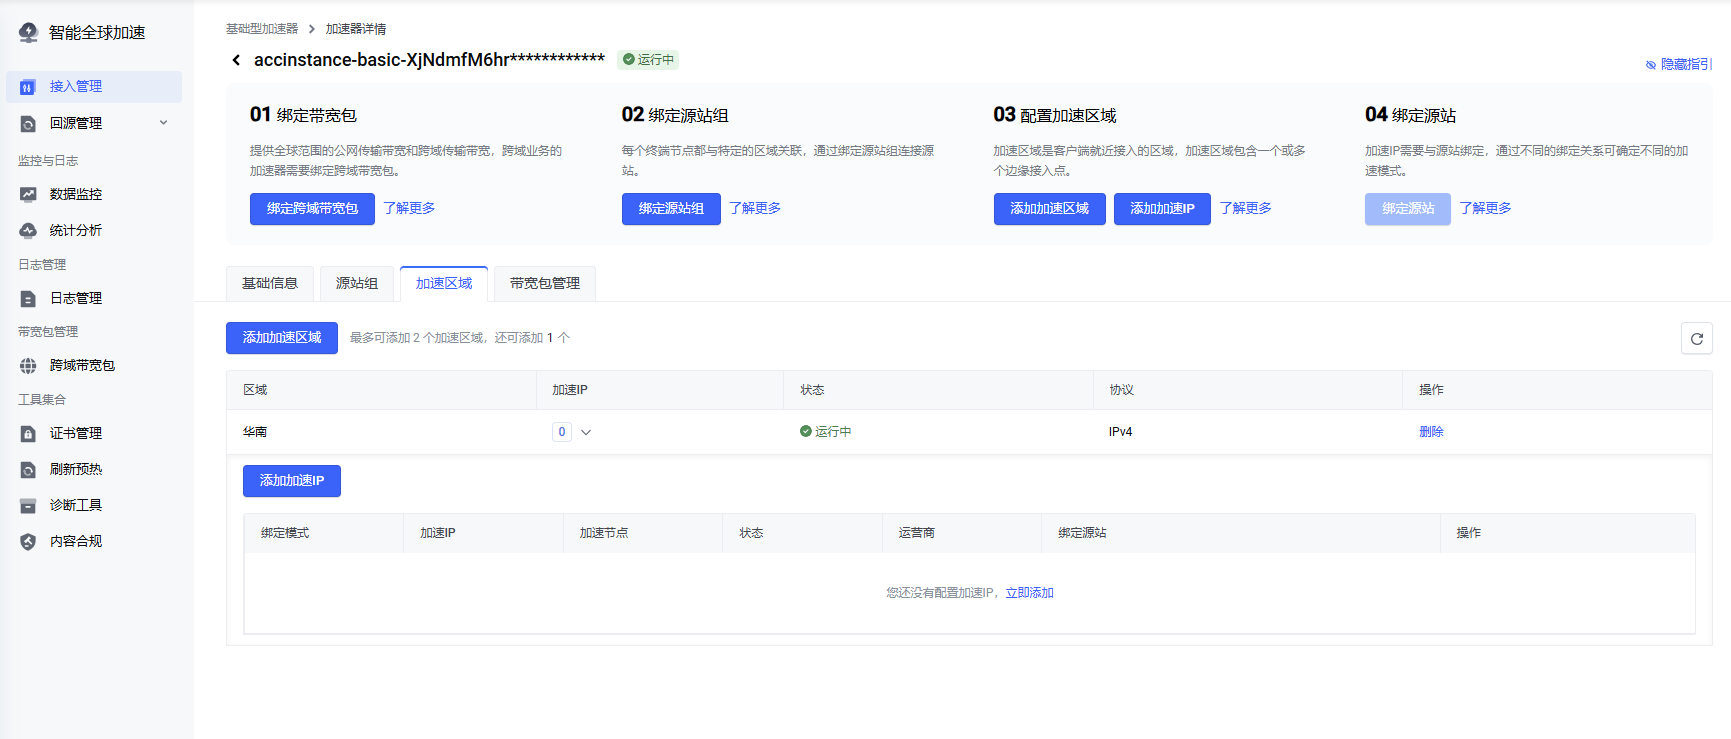Click the refresh icon button

tap(1696, 339)
